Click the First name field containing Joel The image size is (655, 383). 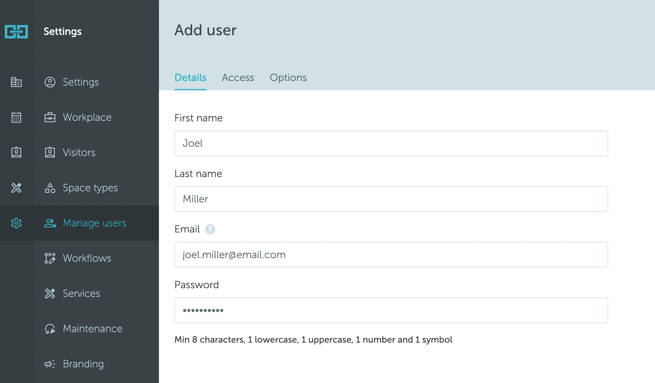[391, 143]
